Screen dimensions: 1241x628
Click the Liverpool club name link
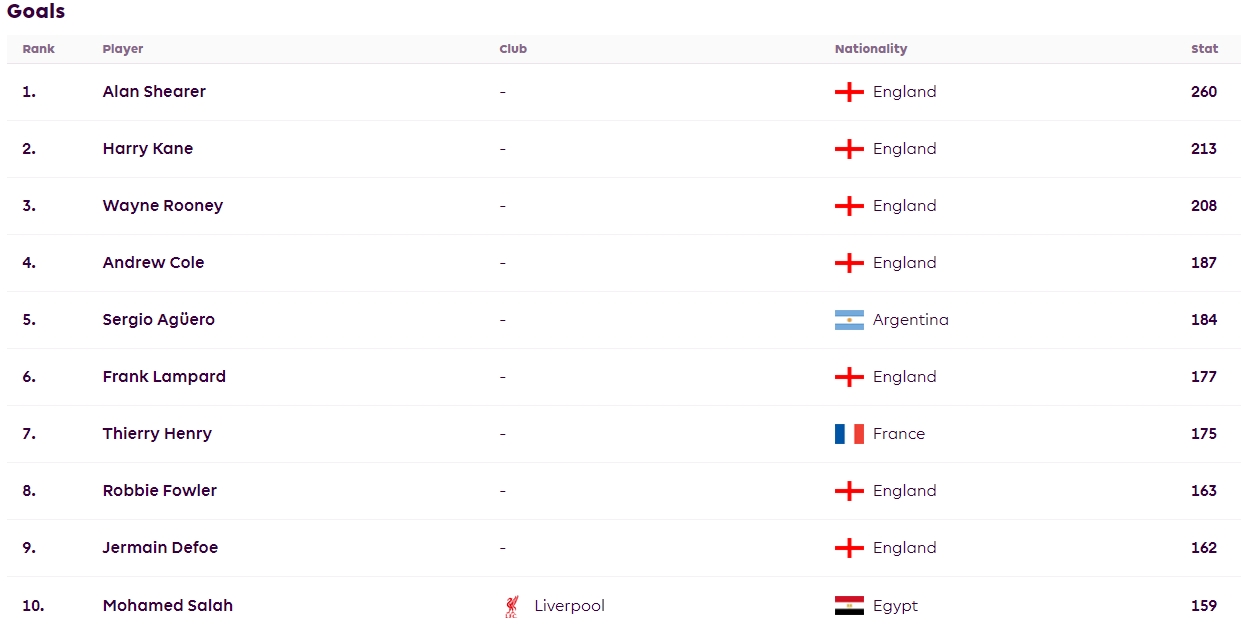(569, 606)
